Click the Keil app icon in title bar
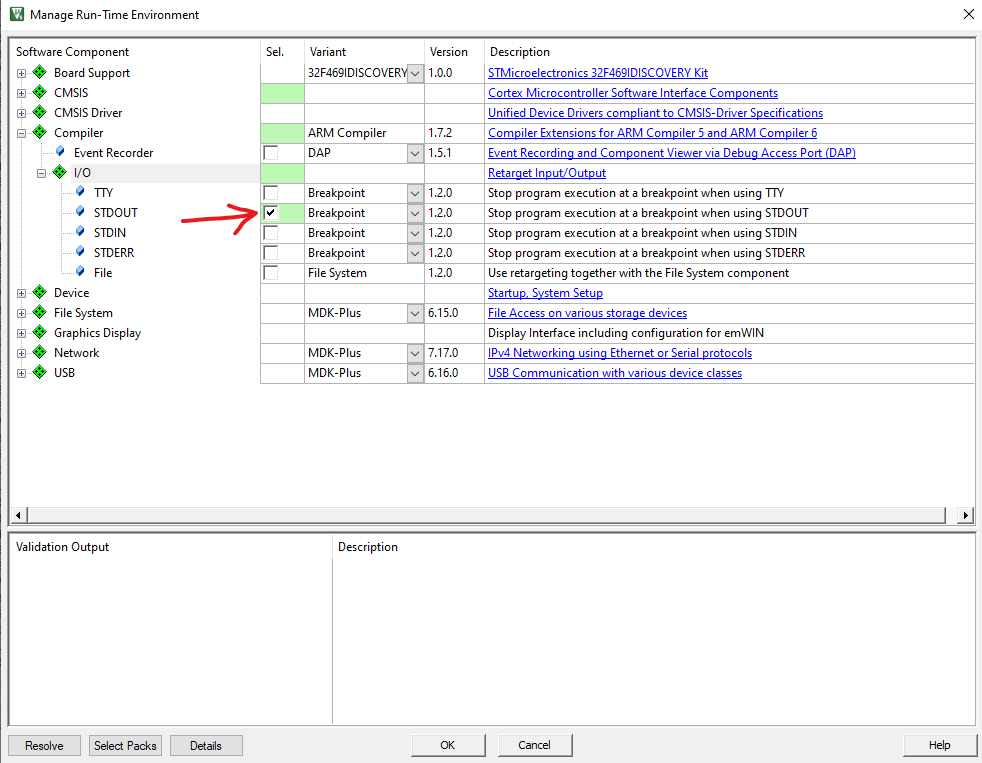982x763 pixels. [17, 14]
